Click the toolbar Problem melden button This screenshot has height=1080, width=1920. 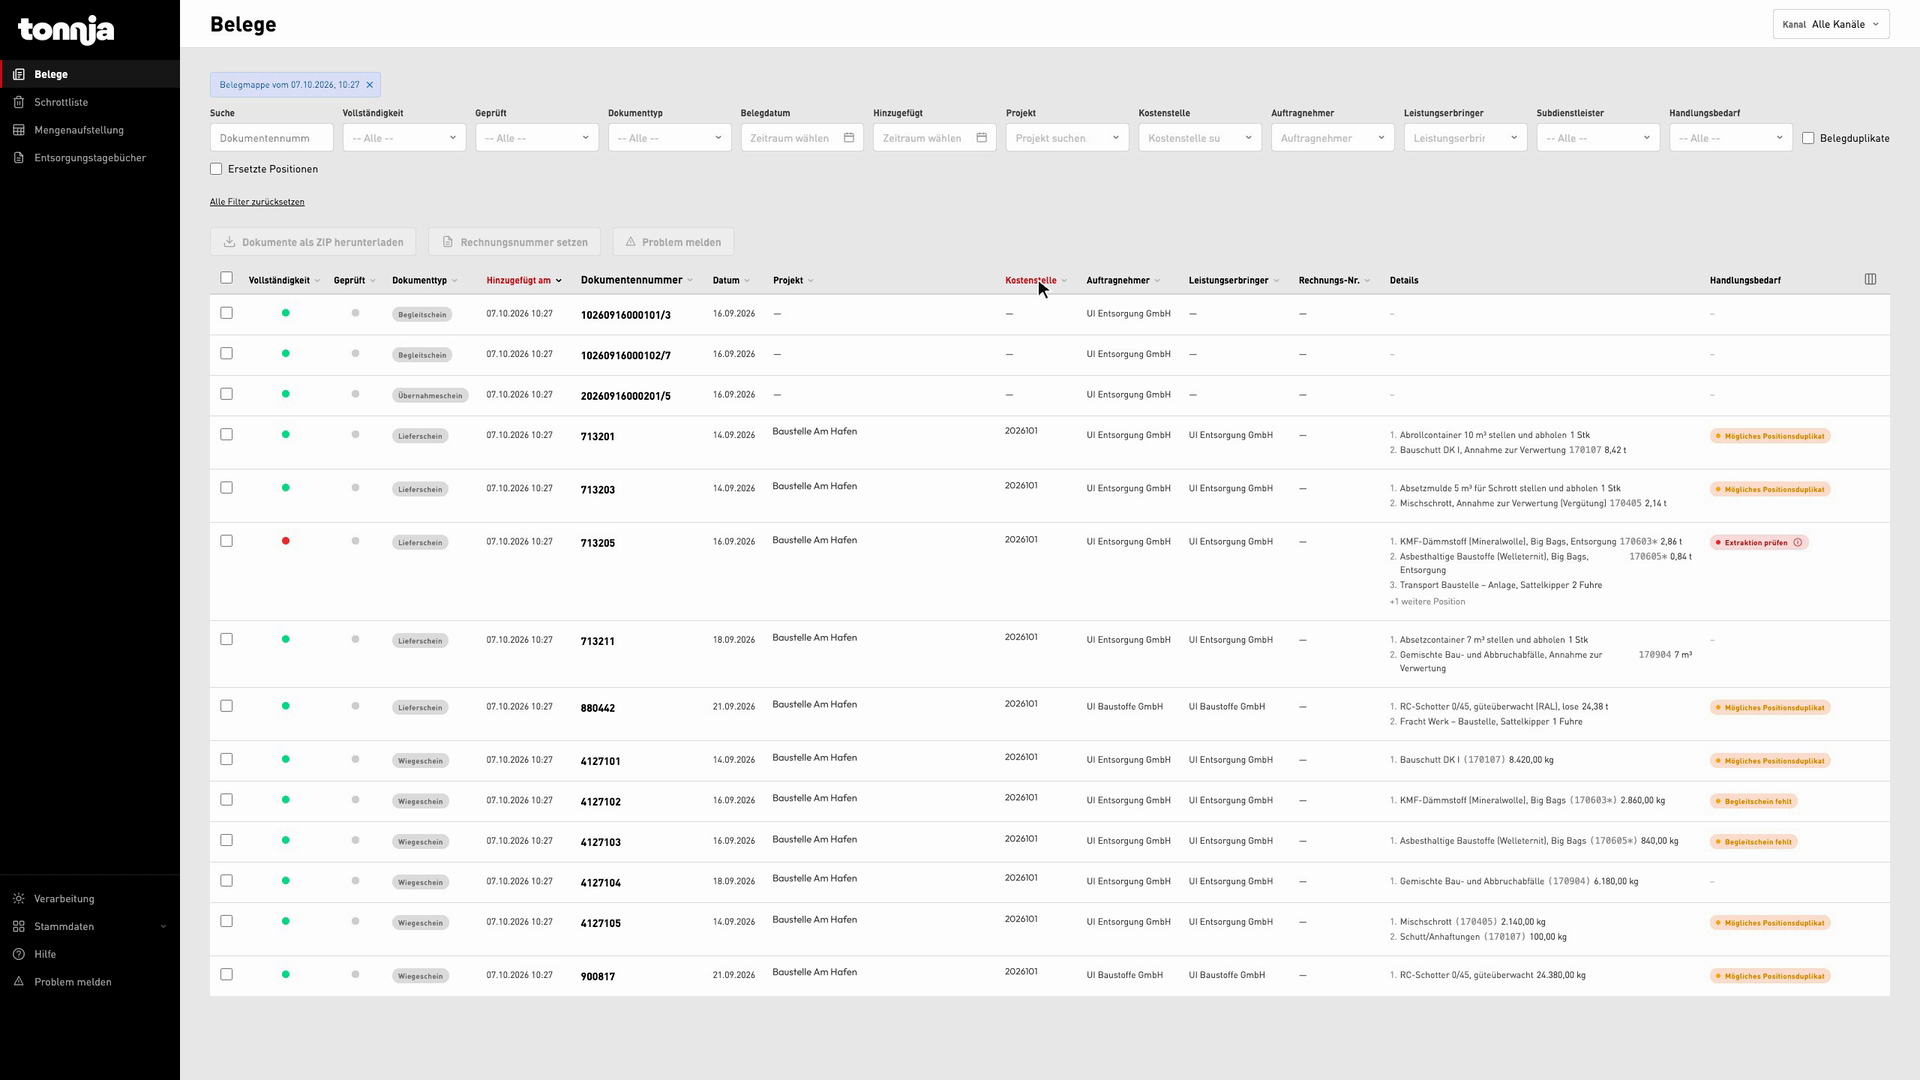674,242
